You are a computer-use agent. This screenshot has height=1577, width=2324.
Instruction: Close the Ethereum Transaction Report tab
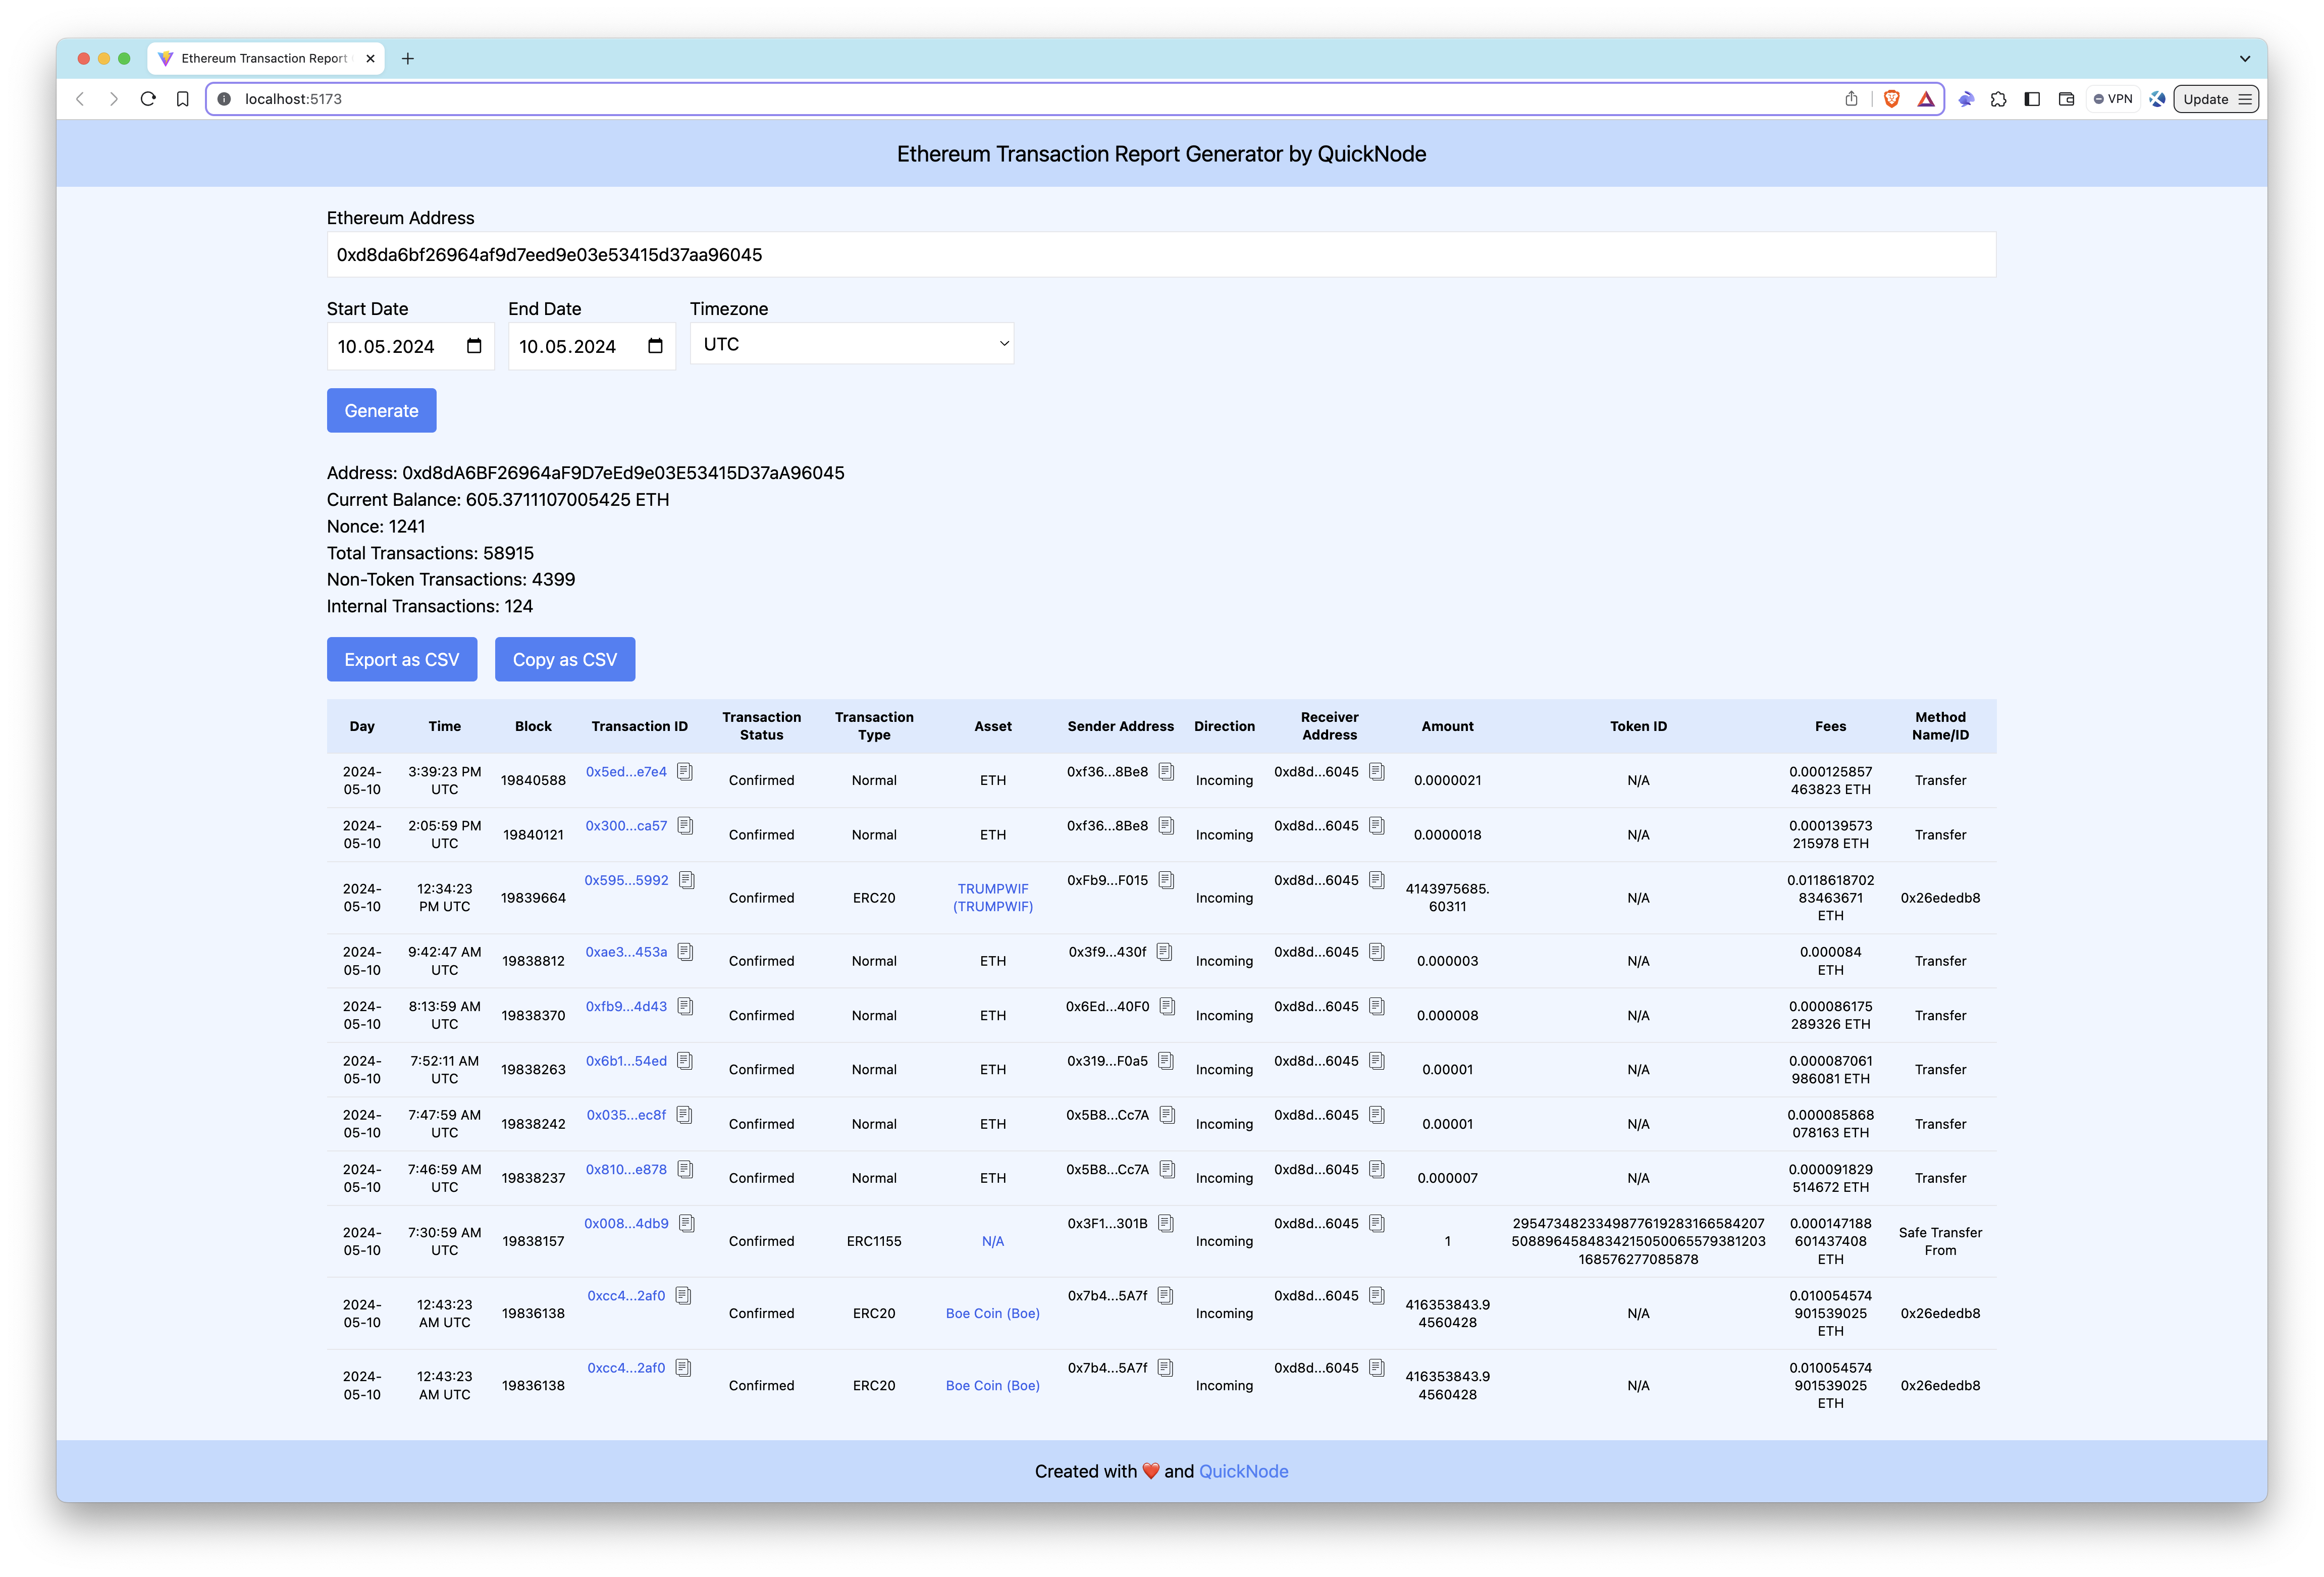[370, 59]
